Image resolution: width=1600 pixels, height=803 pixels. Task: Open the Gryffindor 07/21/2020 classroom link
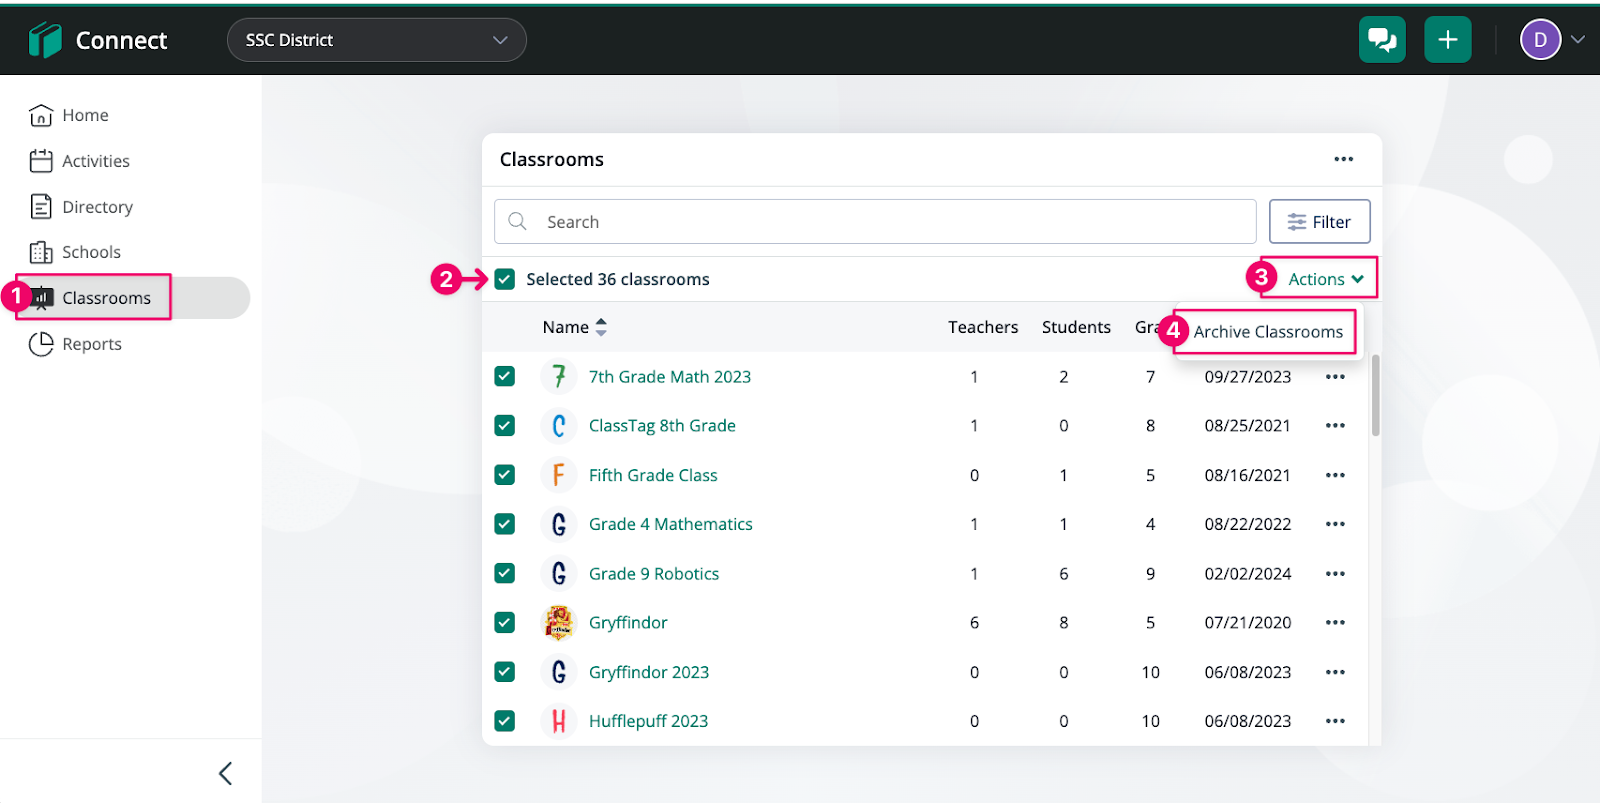628,623
